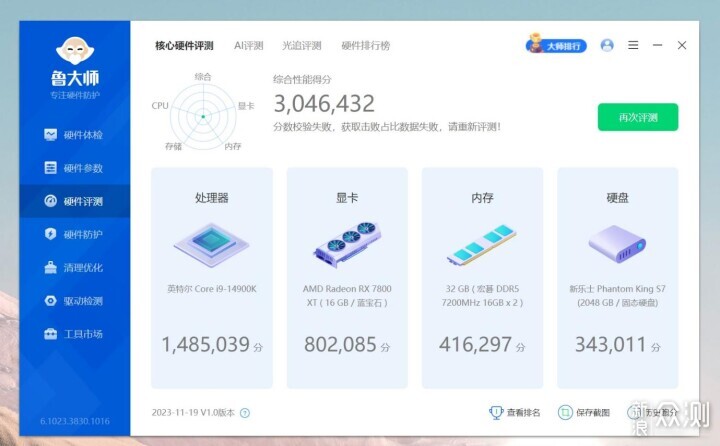Click the 内存 RAM stick icon
This screenshot has height=446, width=720.
[x=482, y=245]
